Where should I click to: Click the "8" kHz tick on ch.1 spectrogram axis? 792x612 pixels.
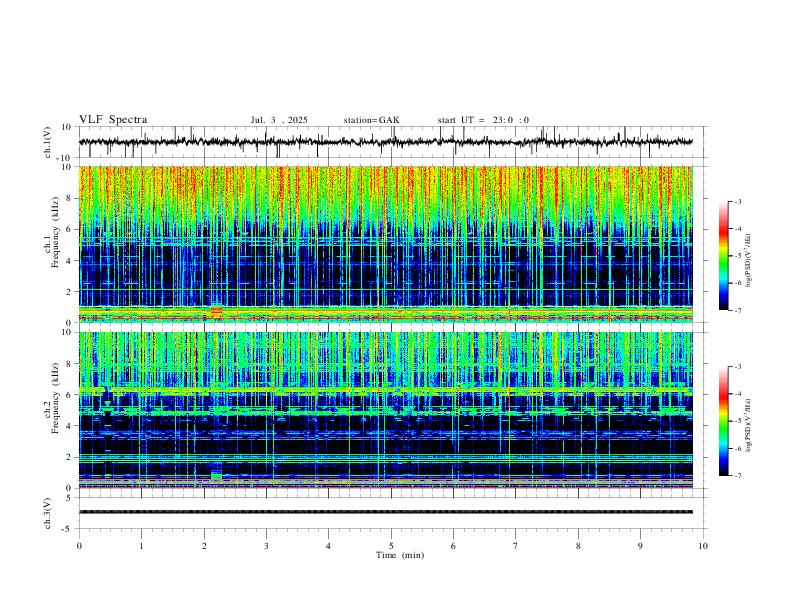pyautogui.click(x=71, y=198)
